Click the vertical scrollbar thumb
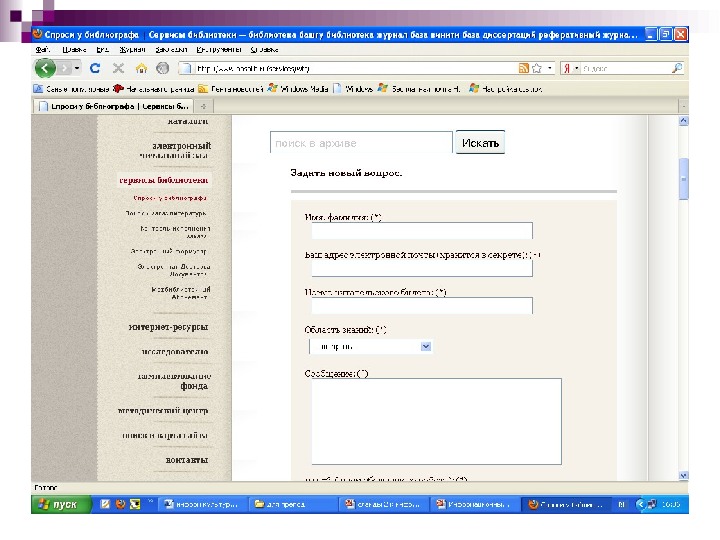Image resolution: width=720 pixels, height=540 pixels. pyautogui.click(x=684, y=179)
